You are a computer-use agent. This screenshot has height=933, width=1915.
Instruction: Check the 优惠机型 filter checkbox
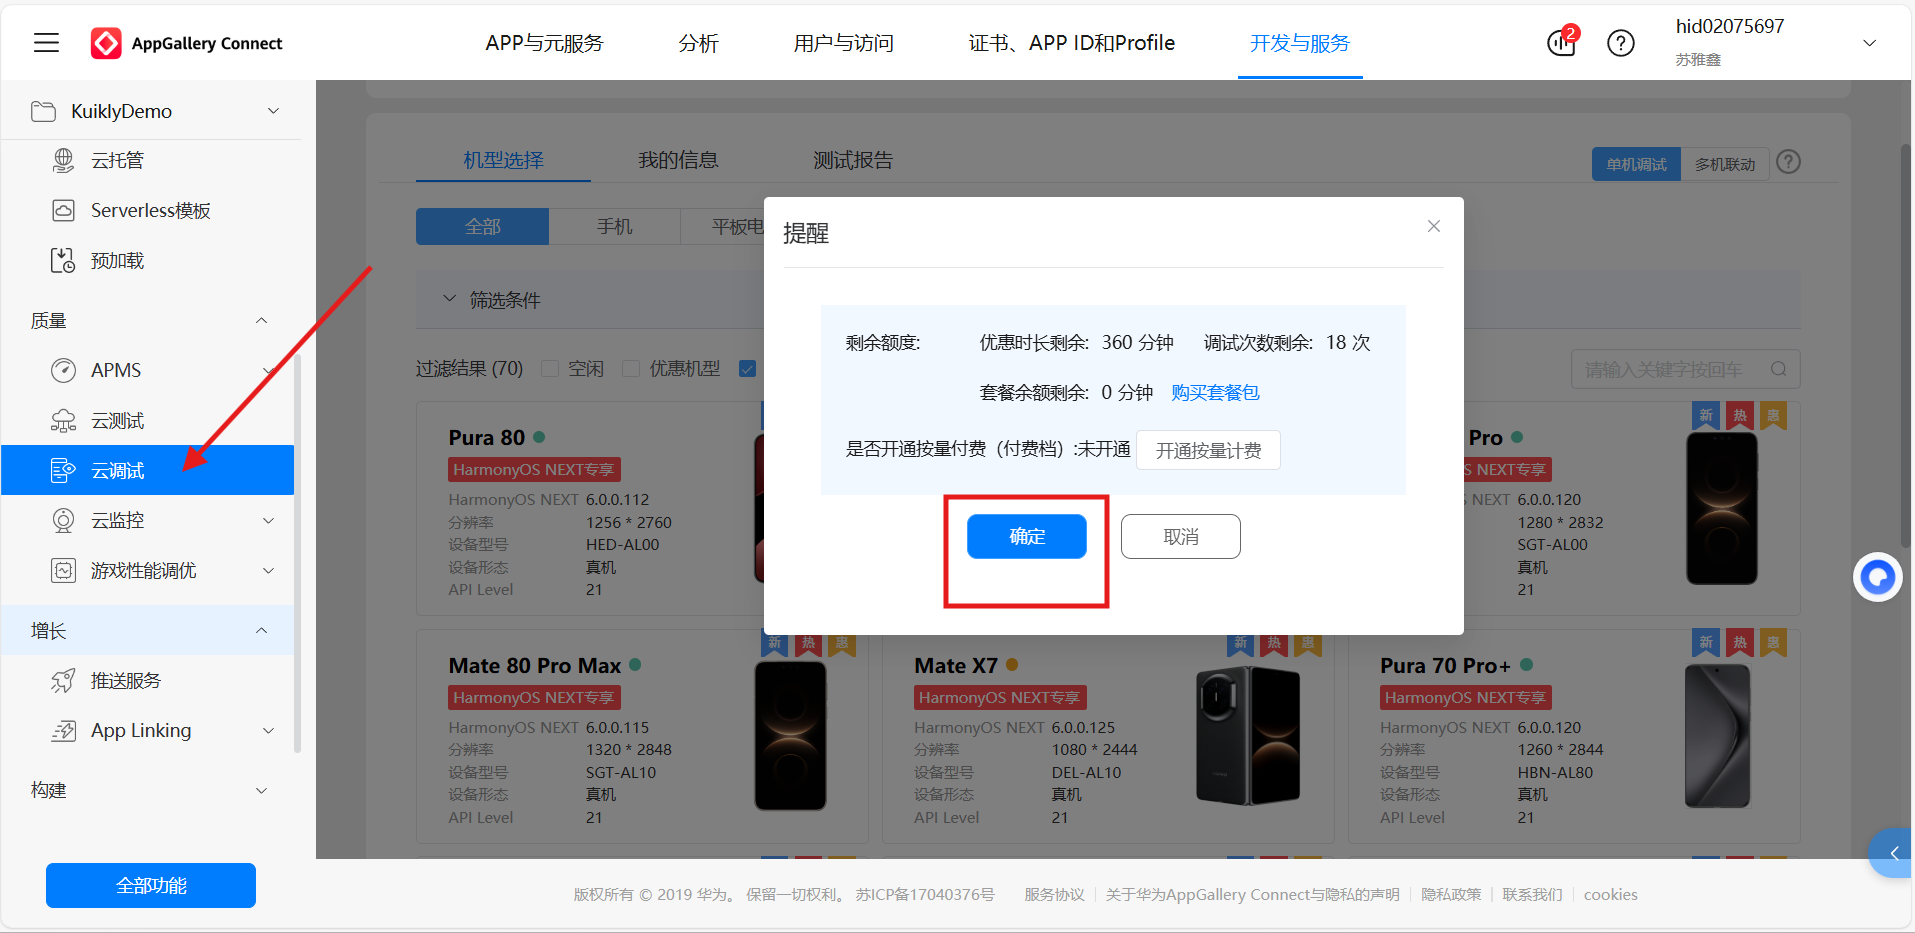tap(631, 368)
